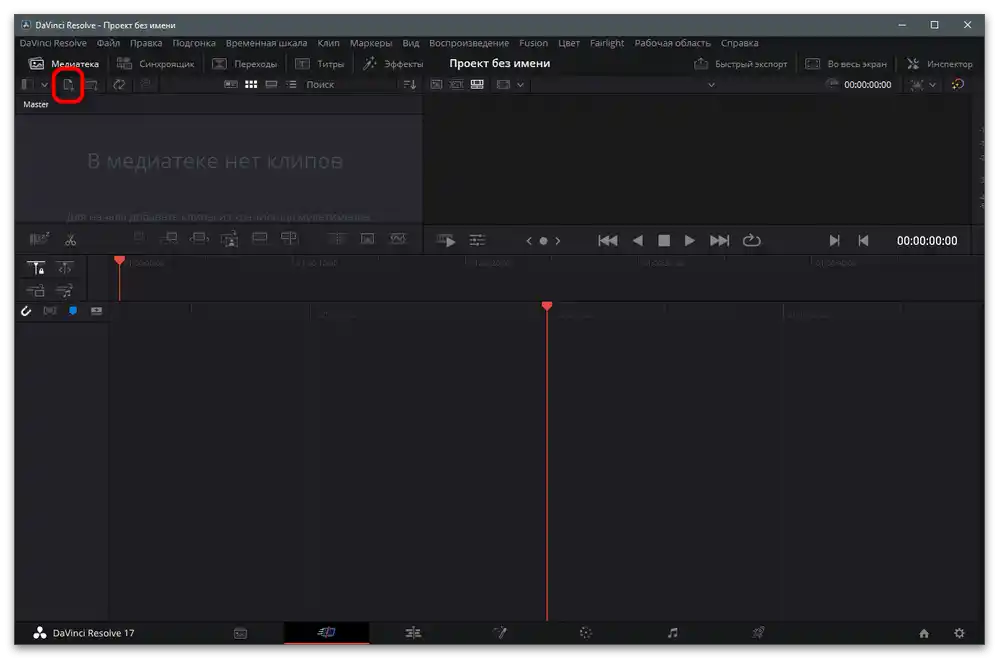Open the Подгонка menu
Screen dimensions: 999x659
pyautogui.click(x=194, y=43)
